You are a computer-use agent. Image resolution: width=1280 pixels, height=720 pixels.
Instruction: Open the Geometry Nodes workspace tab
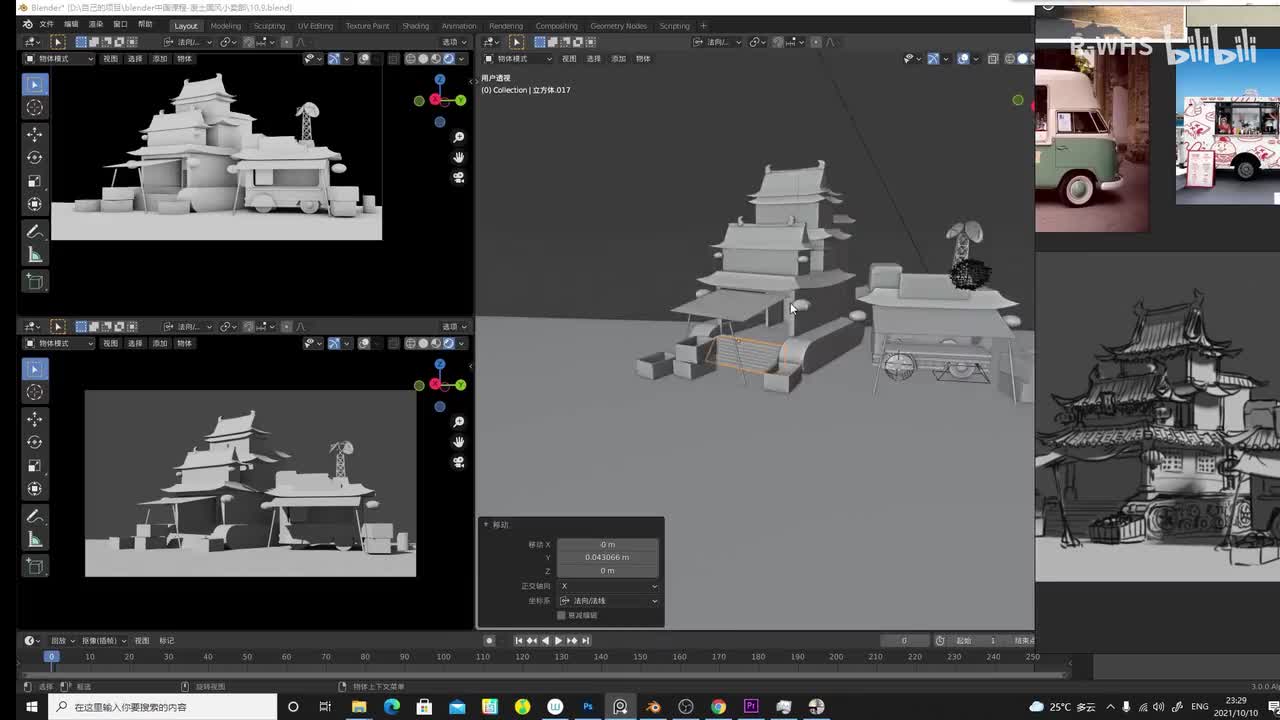coord(618,26)
